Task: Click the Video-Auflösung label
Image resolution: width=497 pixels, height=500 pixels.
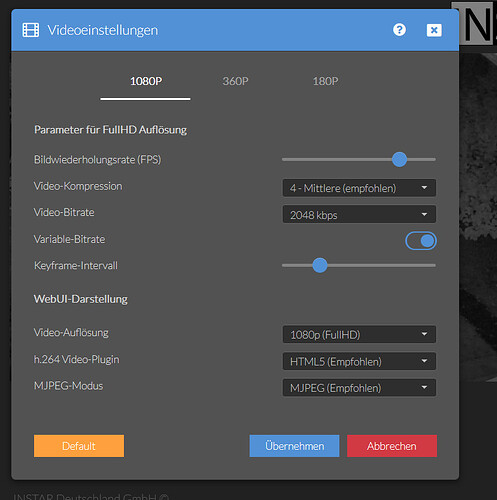Action: (71, 333)
